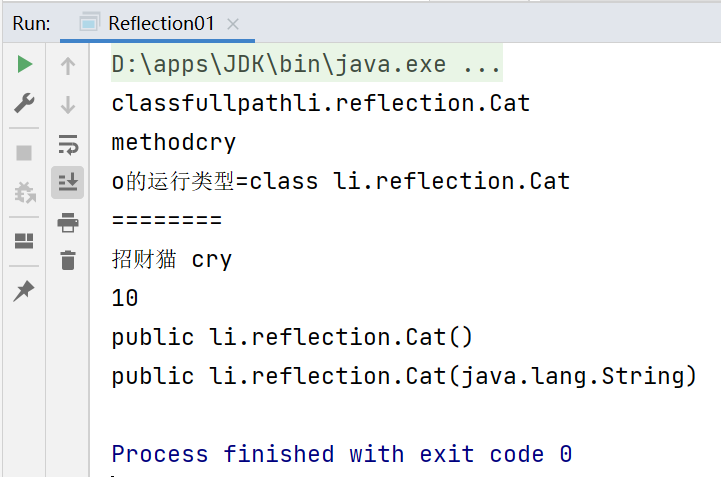Screen dimensions: 721x477
Task: Expand the folded java.exe command line
Action: click(x=307, y=63)
